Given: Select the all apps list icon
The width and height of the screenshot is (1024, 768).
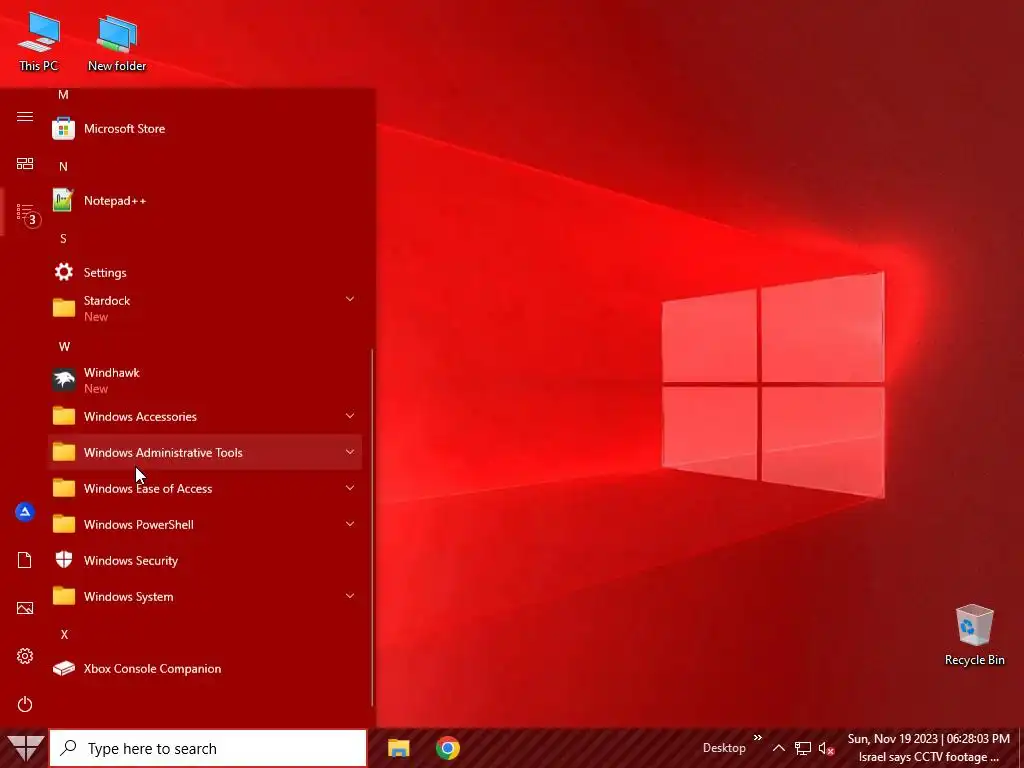Looking at the screenshot, I should (25, 212).
